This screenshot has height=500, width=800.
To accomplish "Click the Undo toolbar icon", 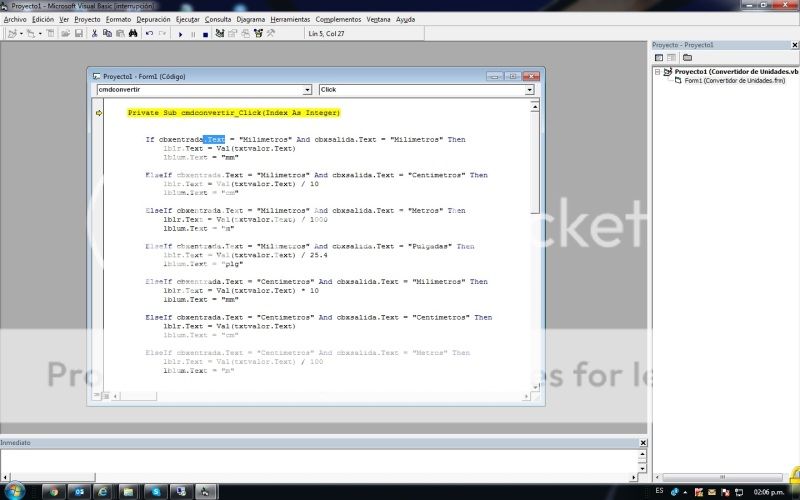I will coord(149,34).
